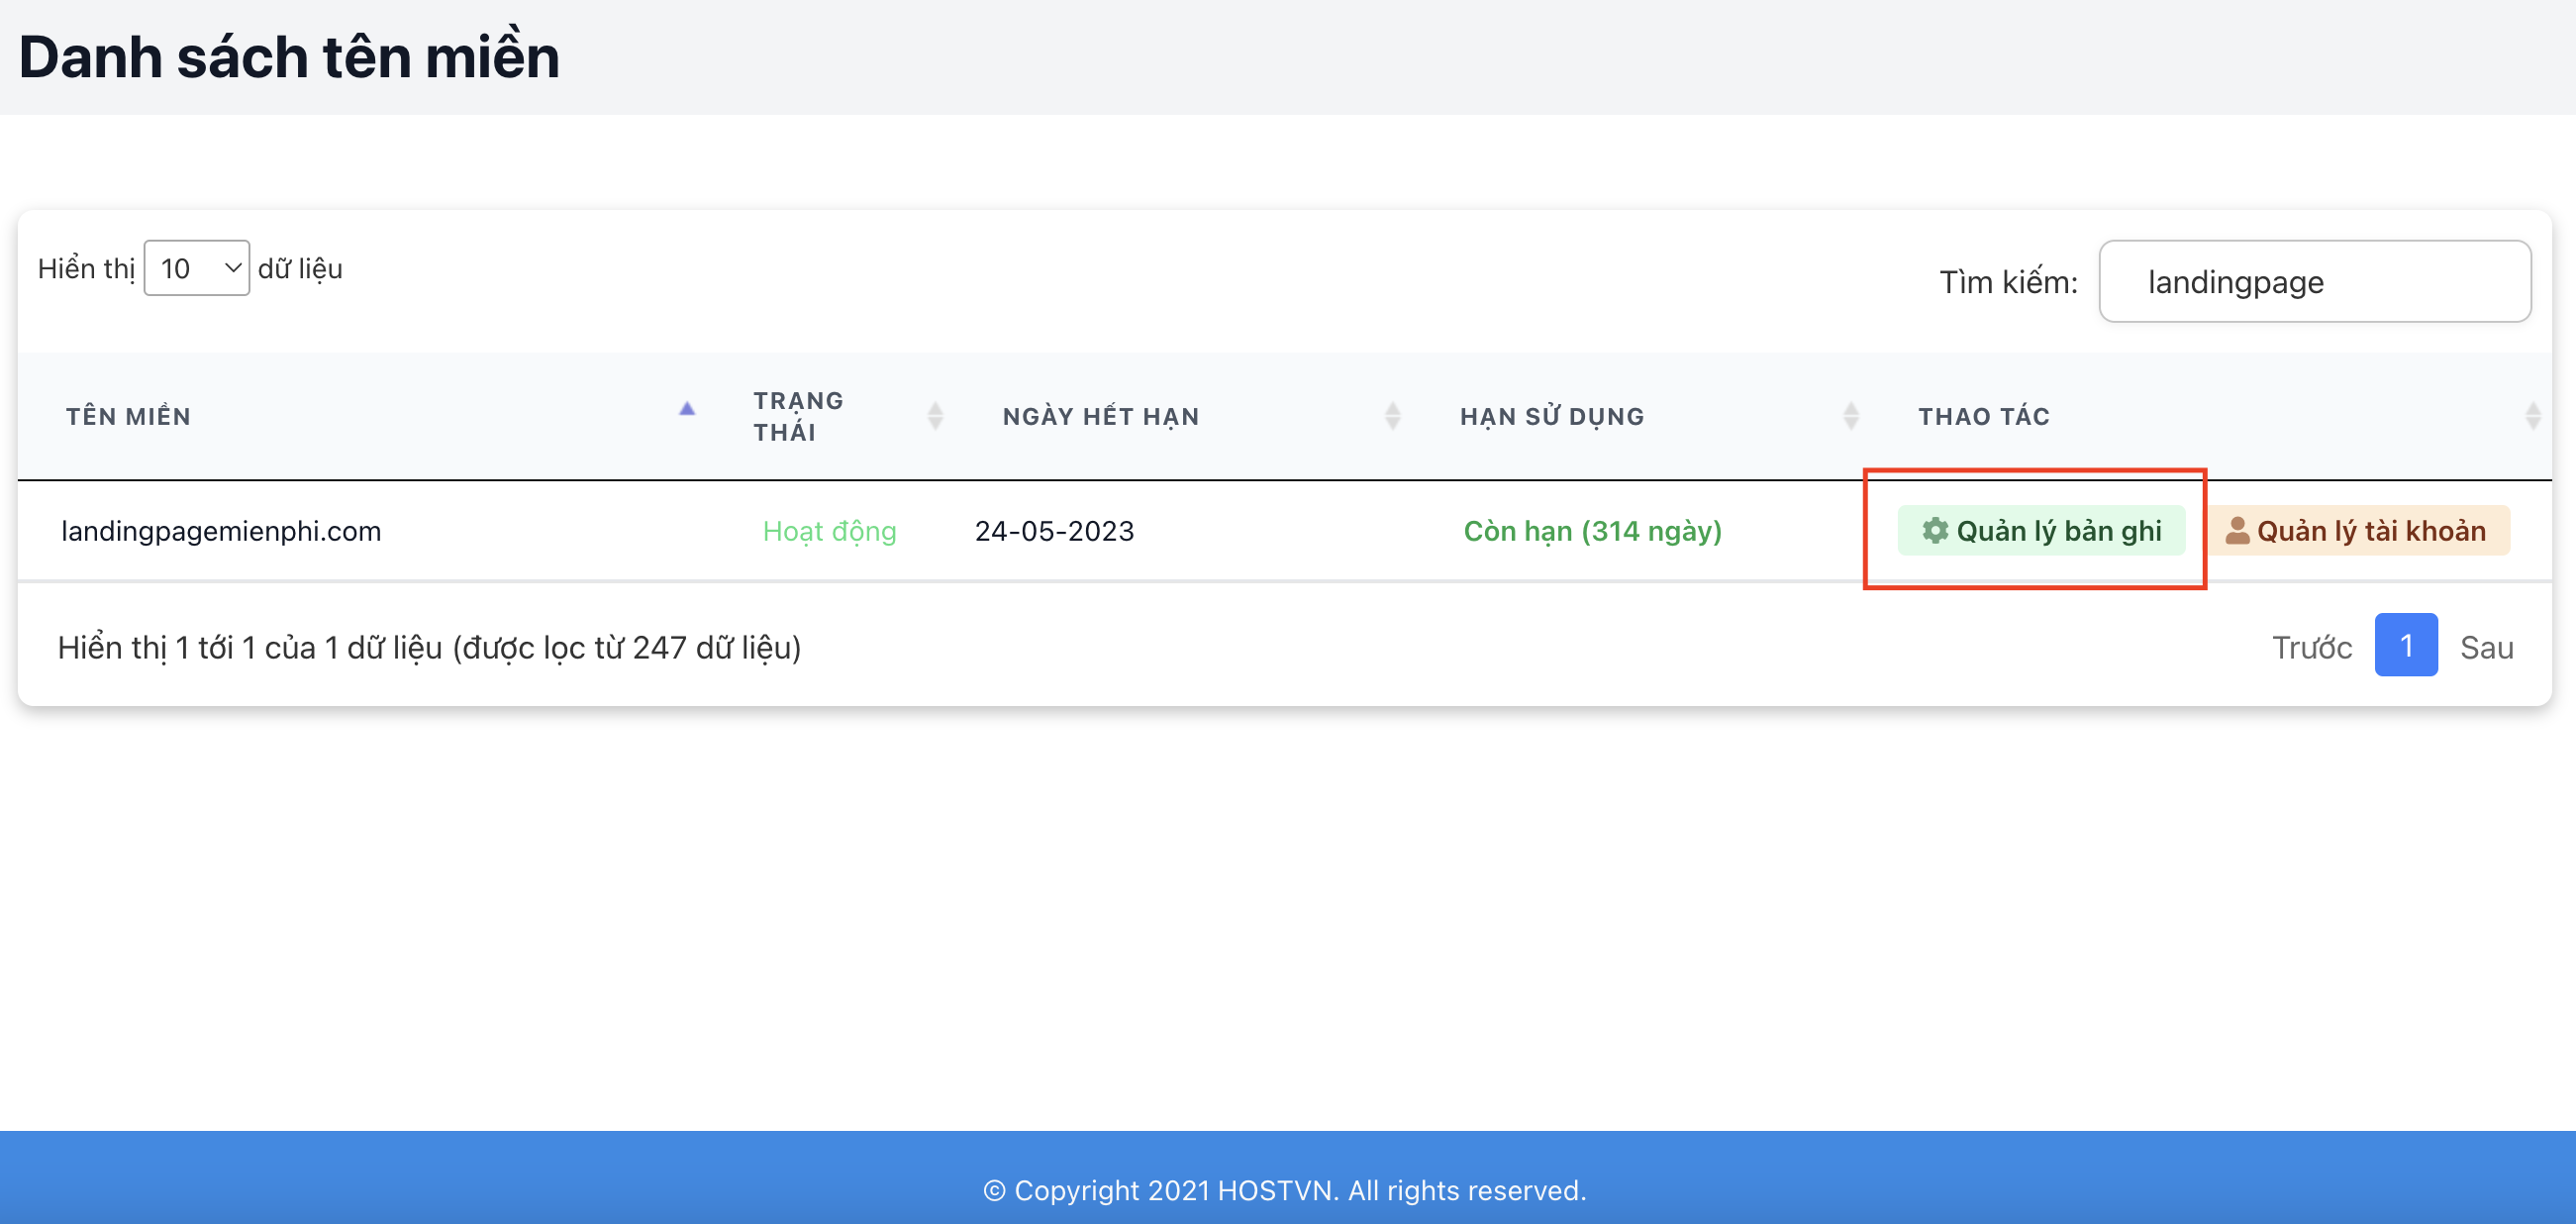Click the user icon in Quản lý tài khoản
Image resolution: width=2576 pixels, height=1224 pixels.
[2237, 530]
